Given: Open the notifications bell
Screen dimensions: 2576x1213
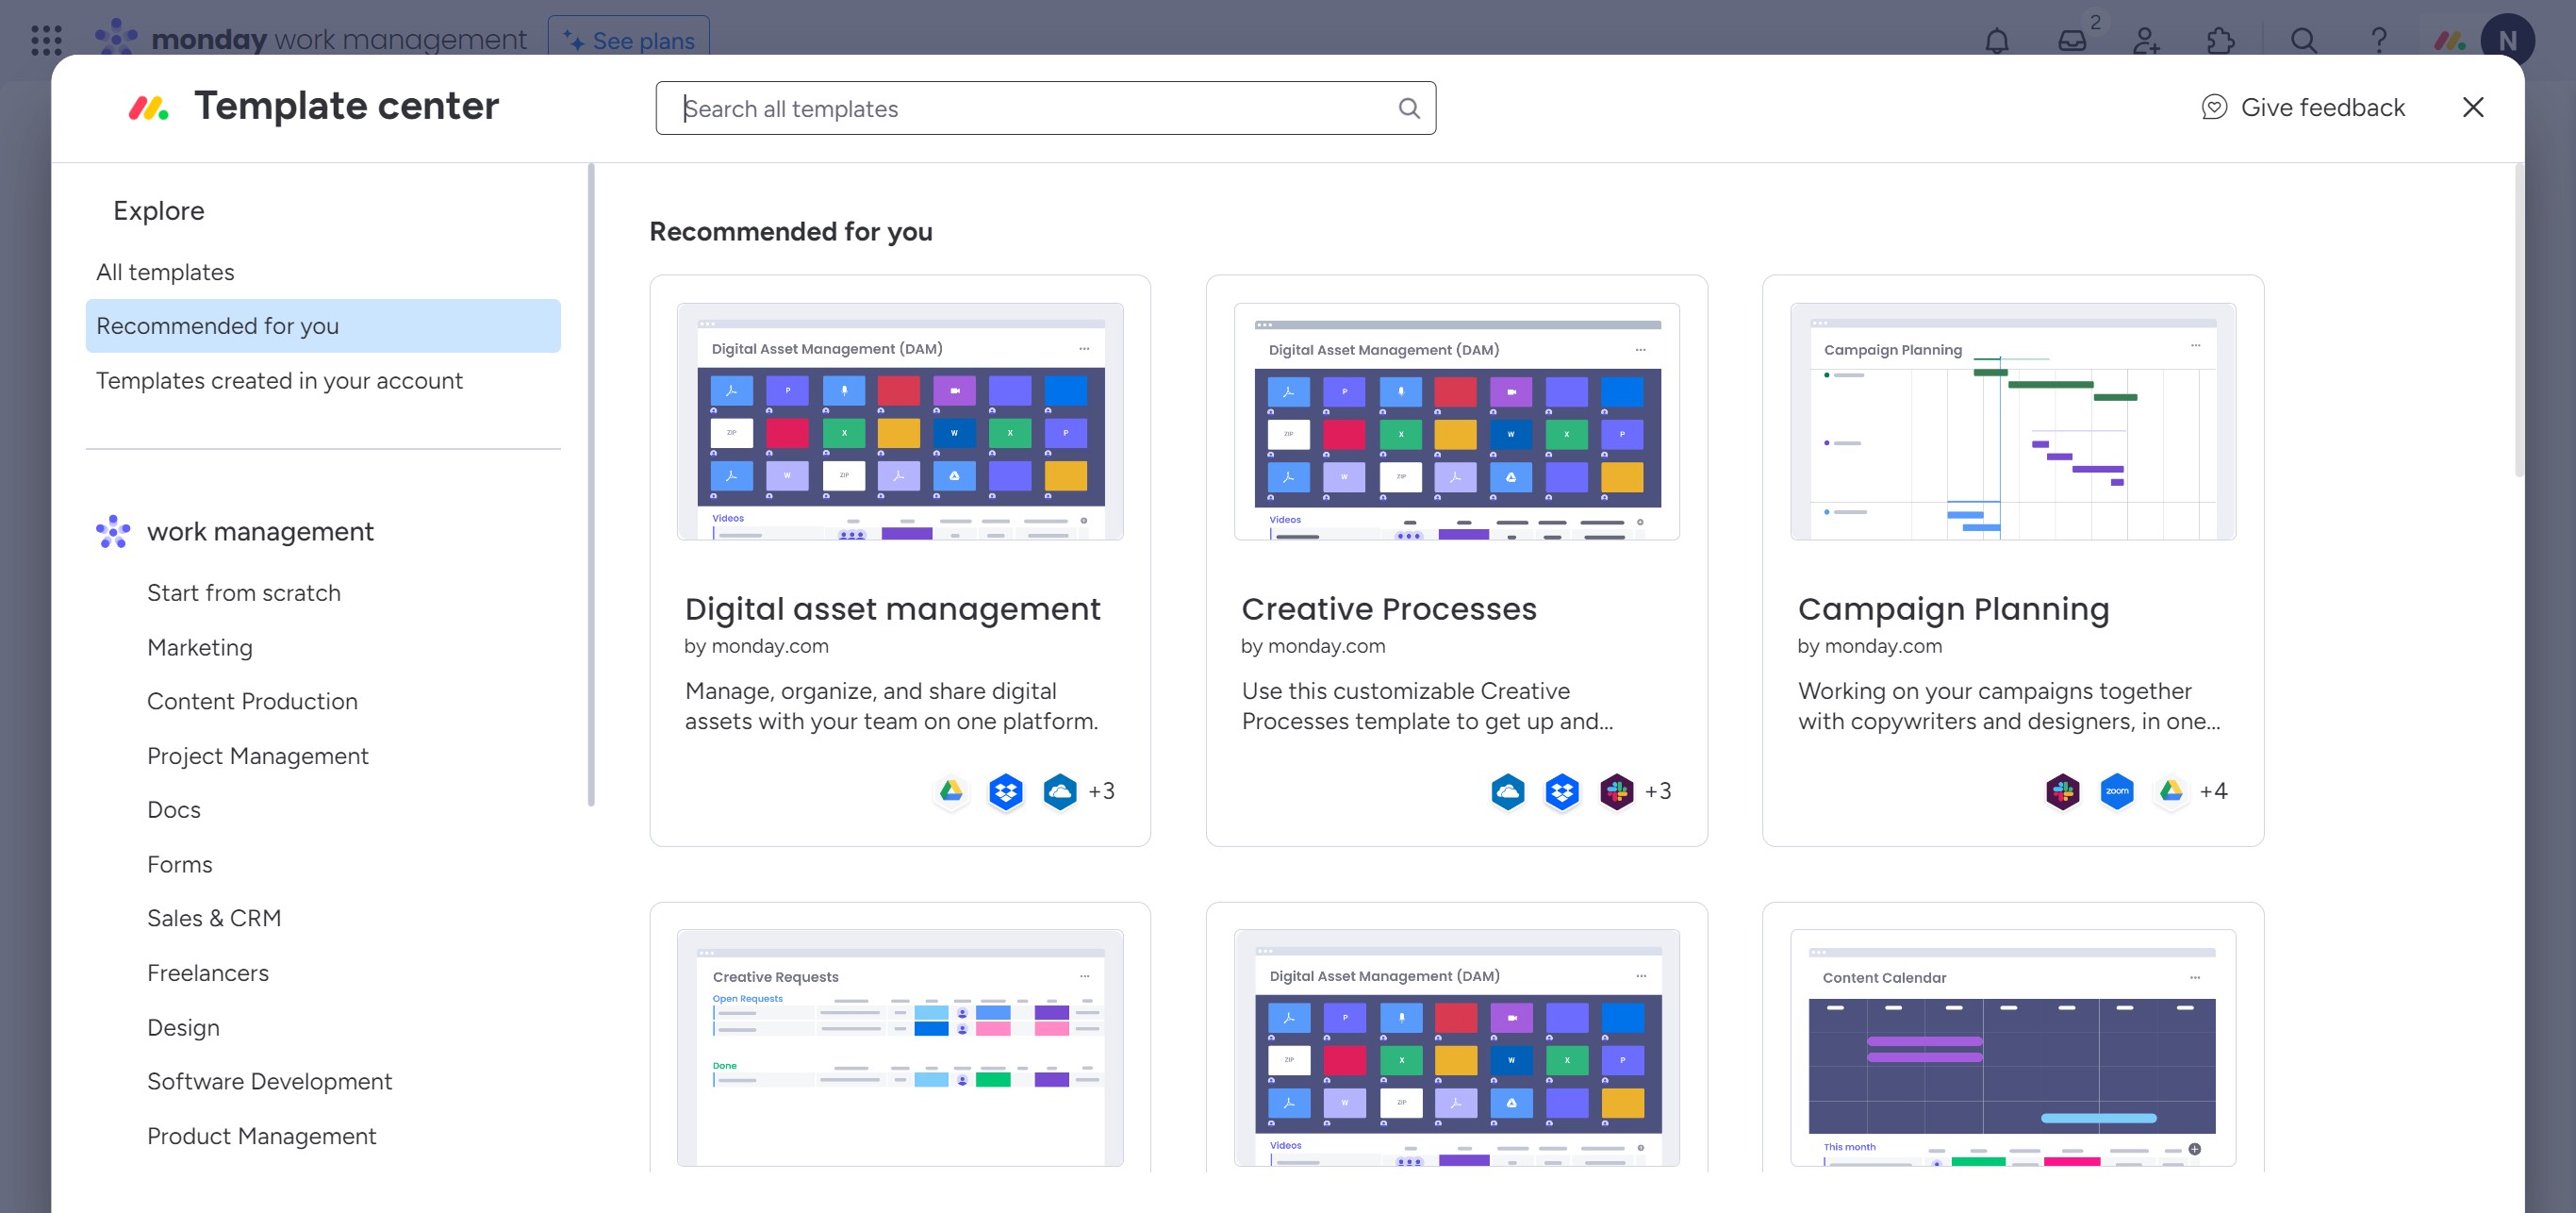Looking at the screenshot, I should click(x=1996, y=41).
